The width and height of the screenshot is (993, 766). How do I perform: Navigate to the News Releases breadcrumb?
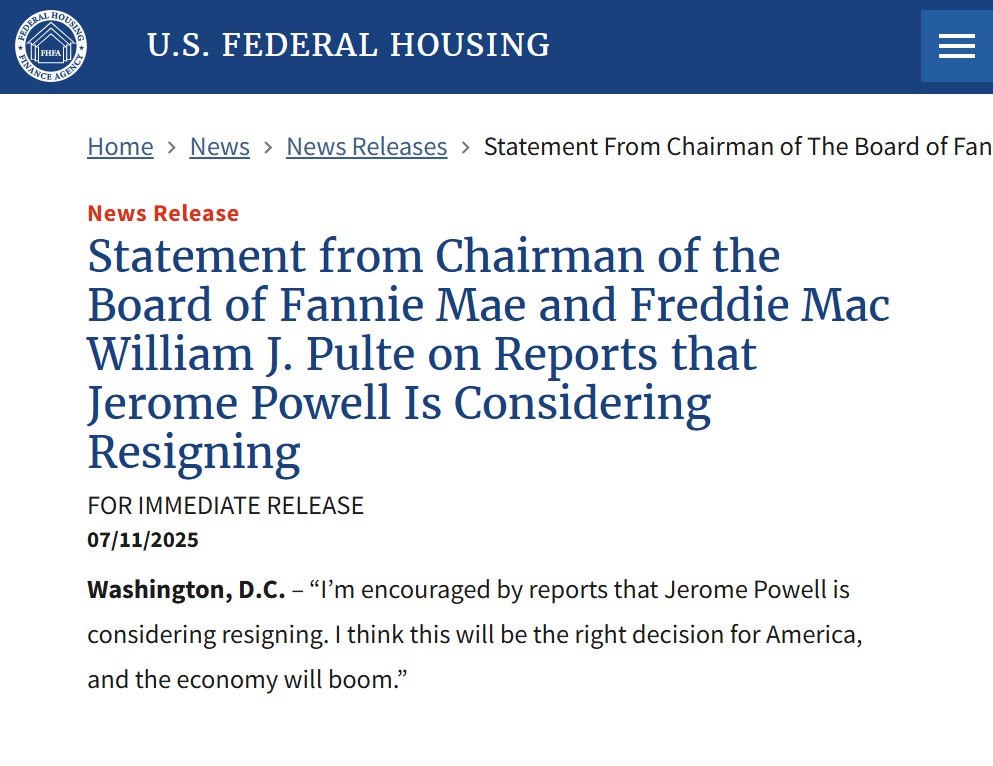coord(366,147)
